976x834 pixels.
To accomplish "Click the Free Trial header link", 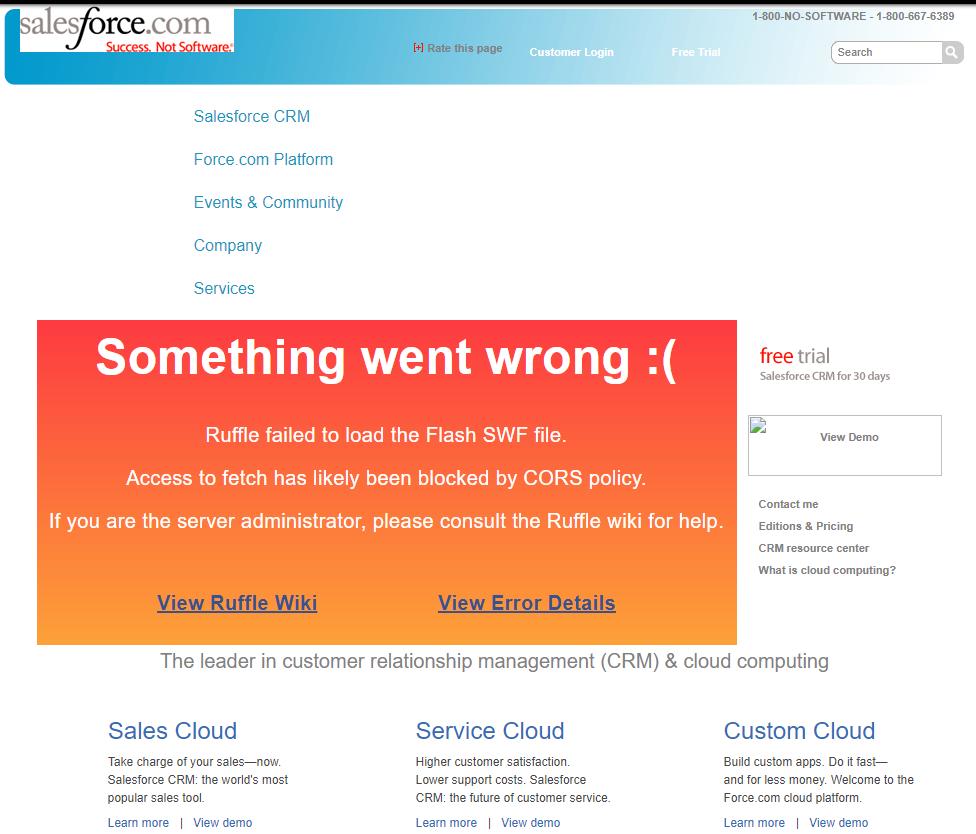I will tap(695, 52).
